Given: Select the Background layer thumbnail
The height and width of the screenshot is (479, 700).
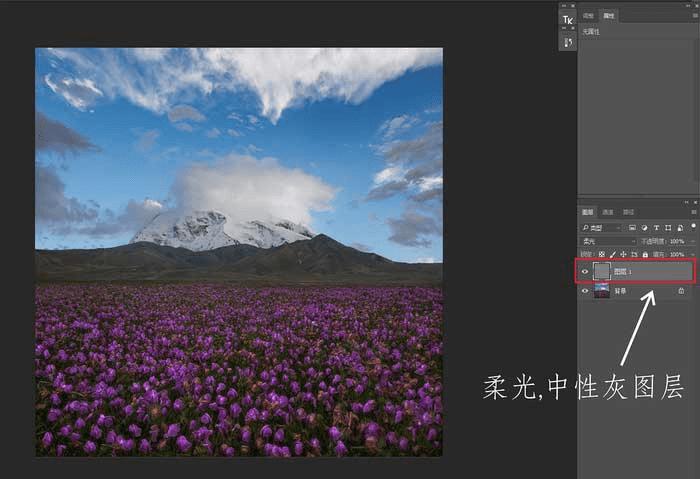Looking at the screenshot, I should [x=602, y=291].
